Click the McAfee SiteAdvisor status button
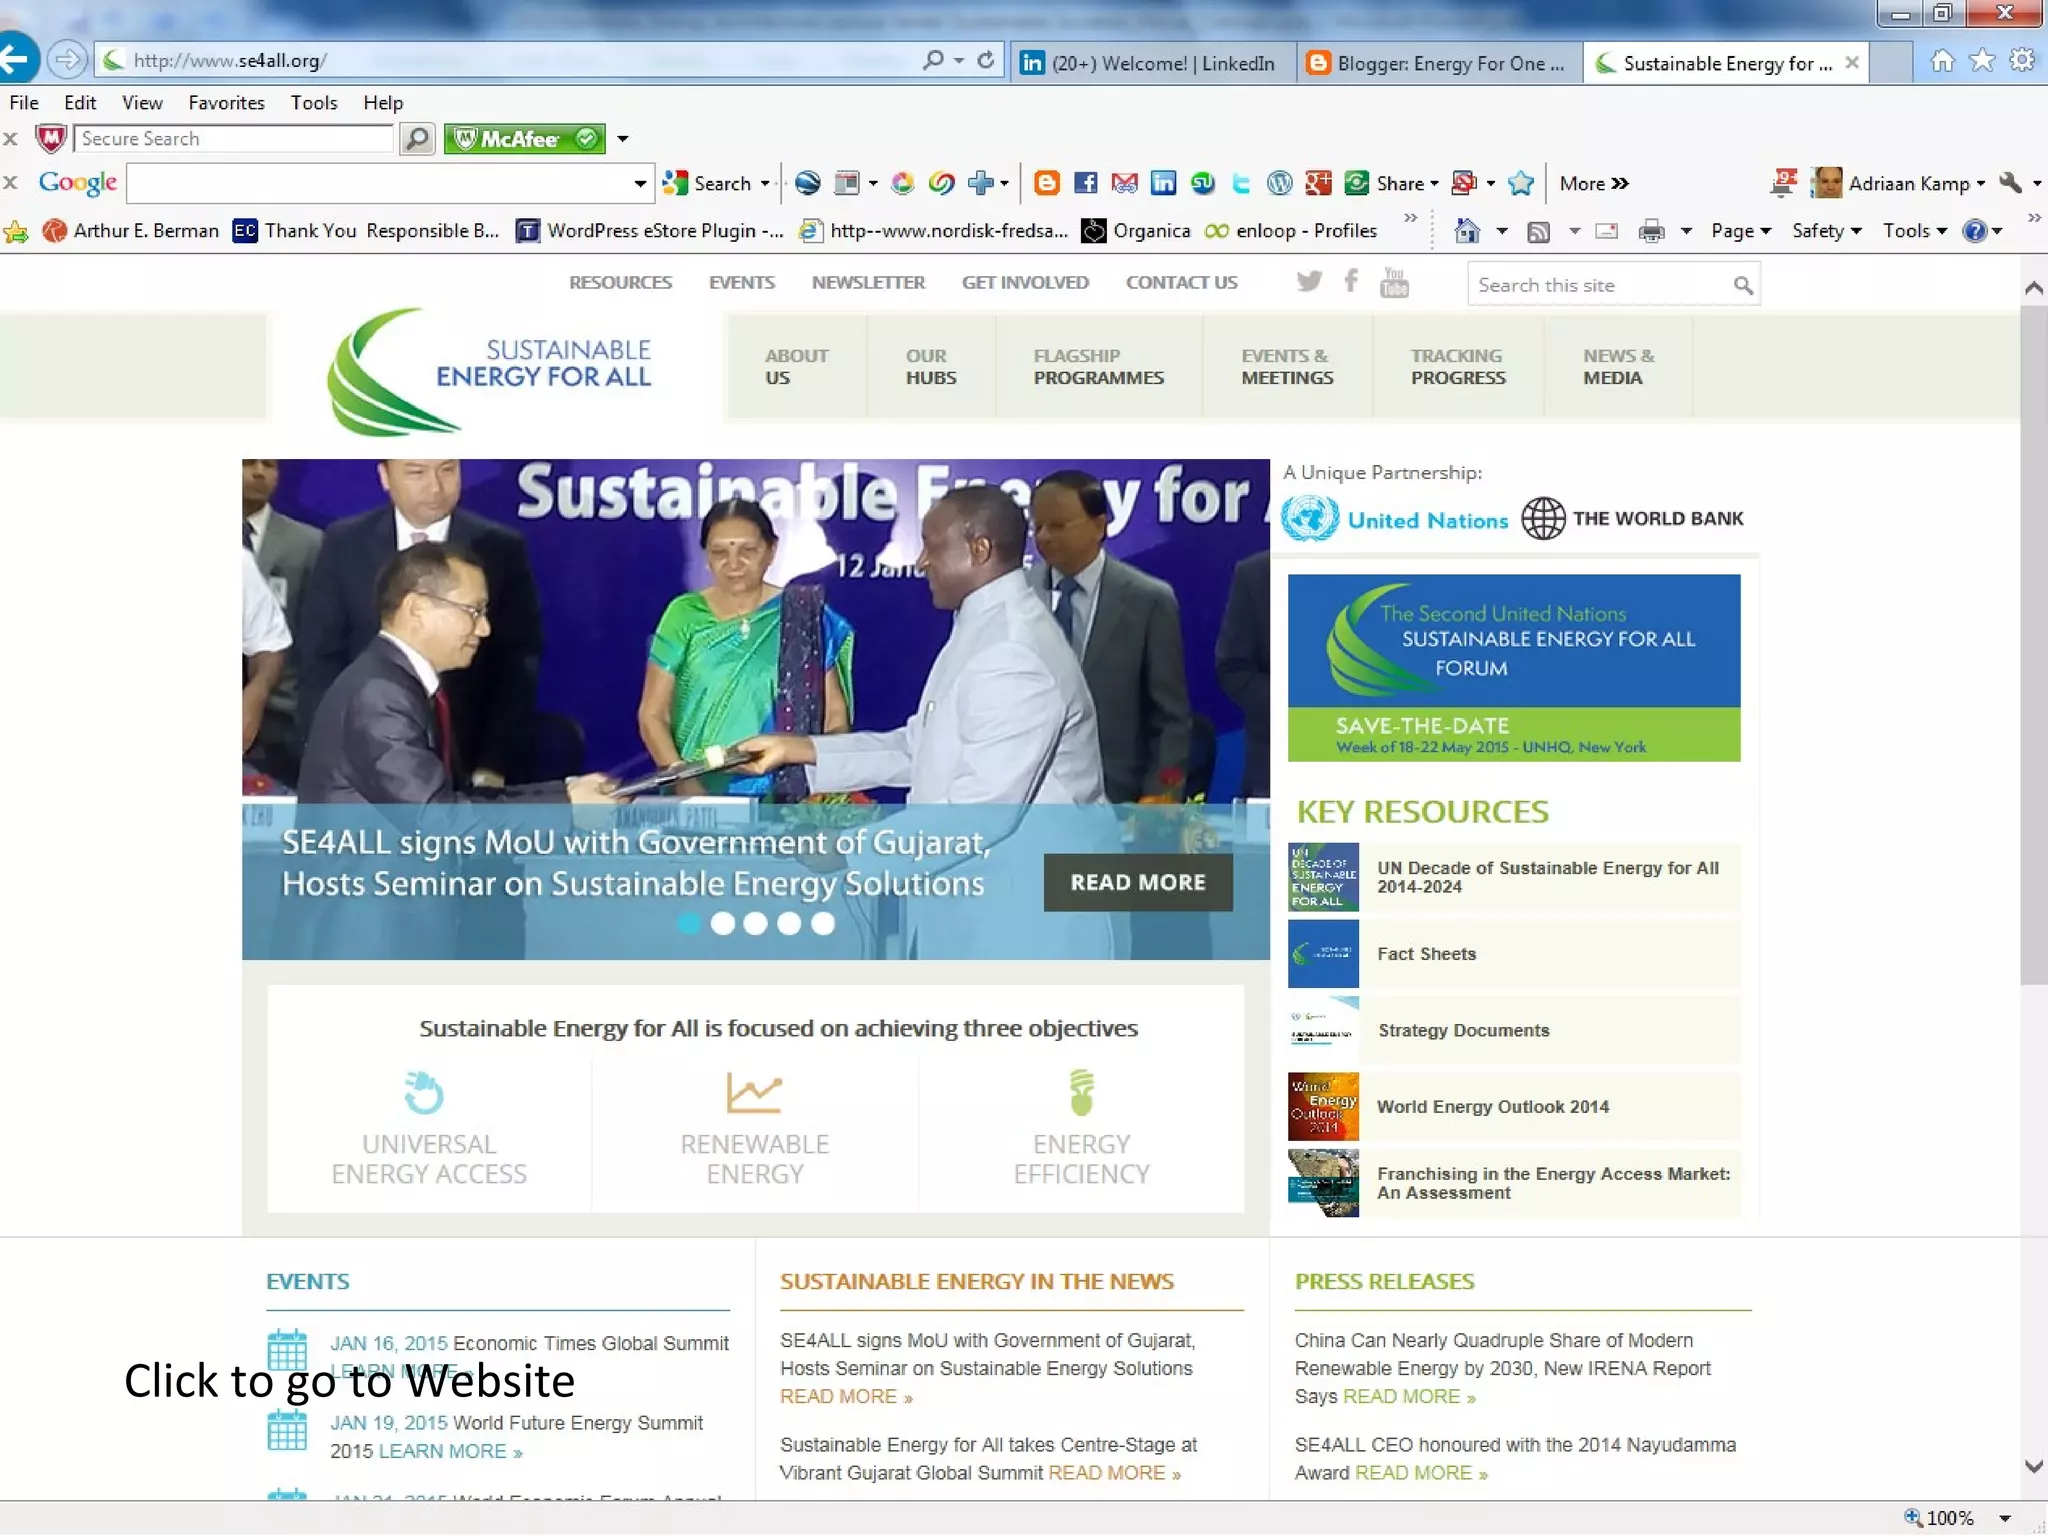 tap(525, 139)
